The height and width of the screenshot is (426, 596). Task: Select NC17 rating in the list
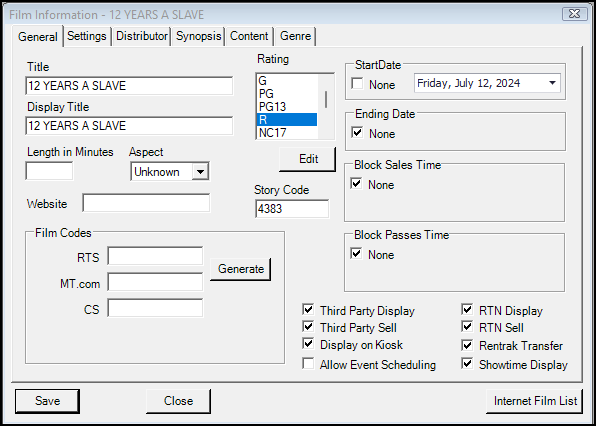coord(287,133)
